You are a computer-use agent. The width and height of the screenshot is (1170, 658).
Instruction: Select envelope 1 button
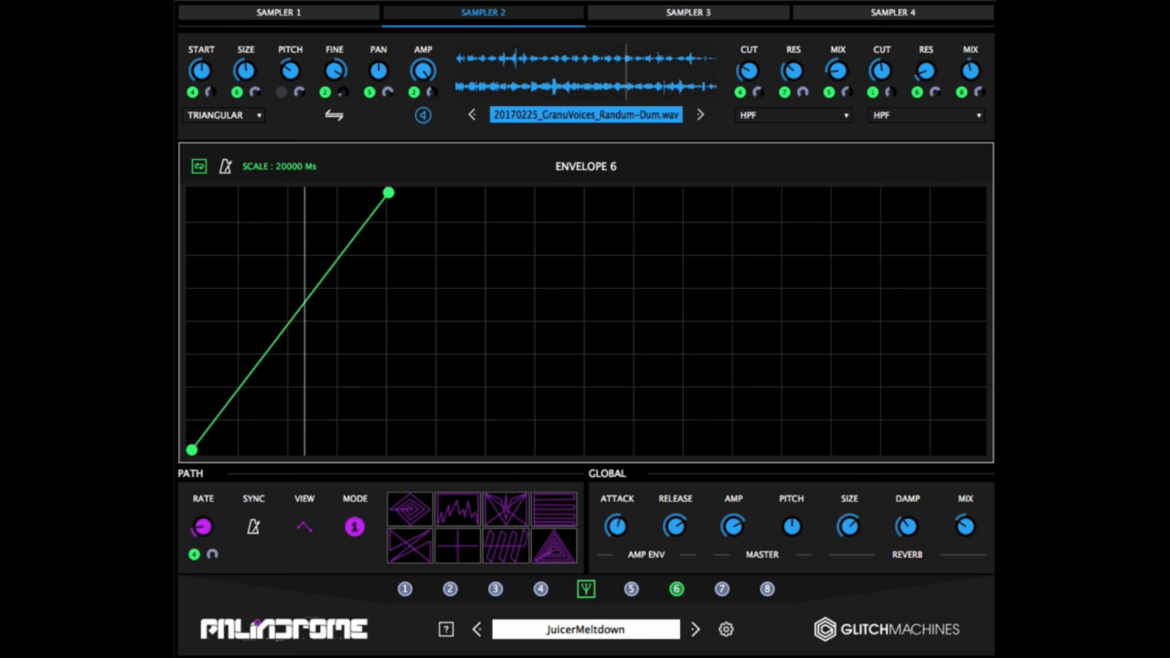click(x=404, y=589)
